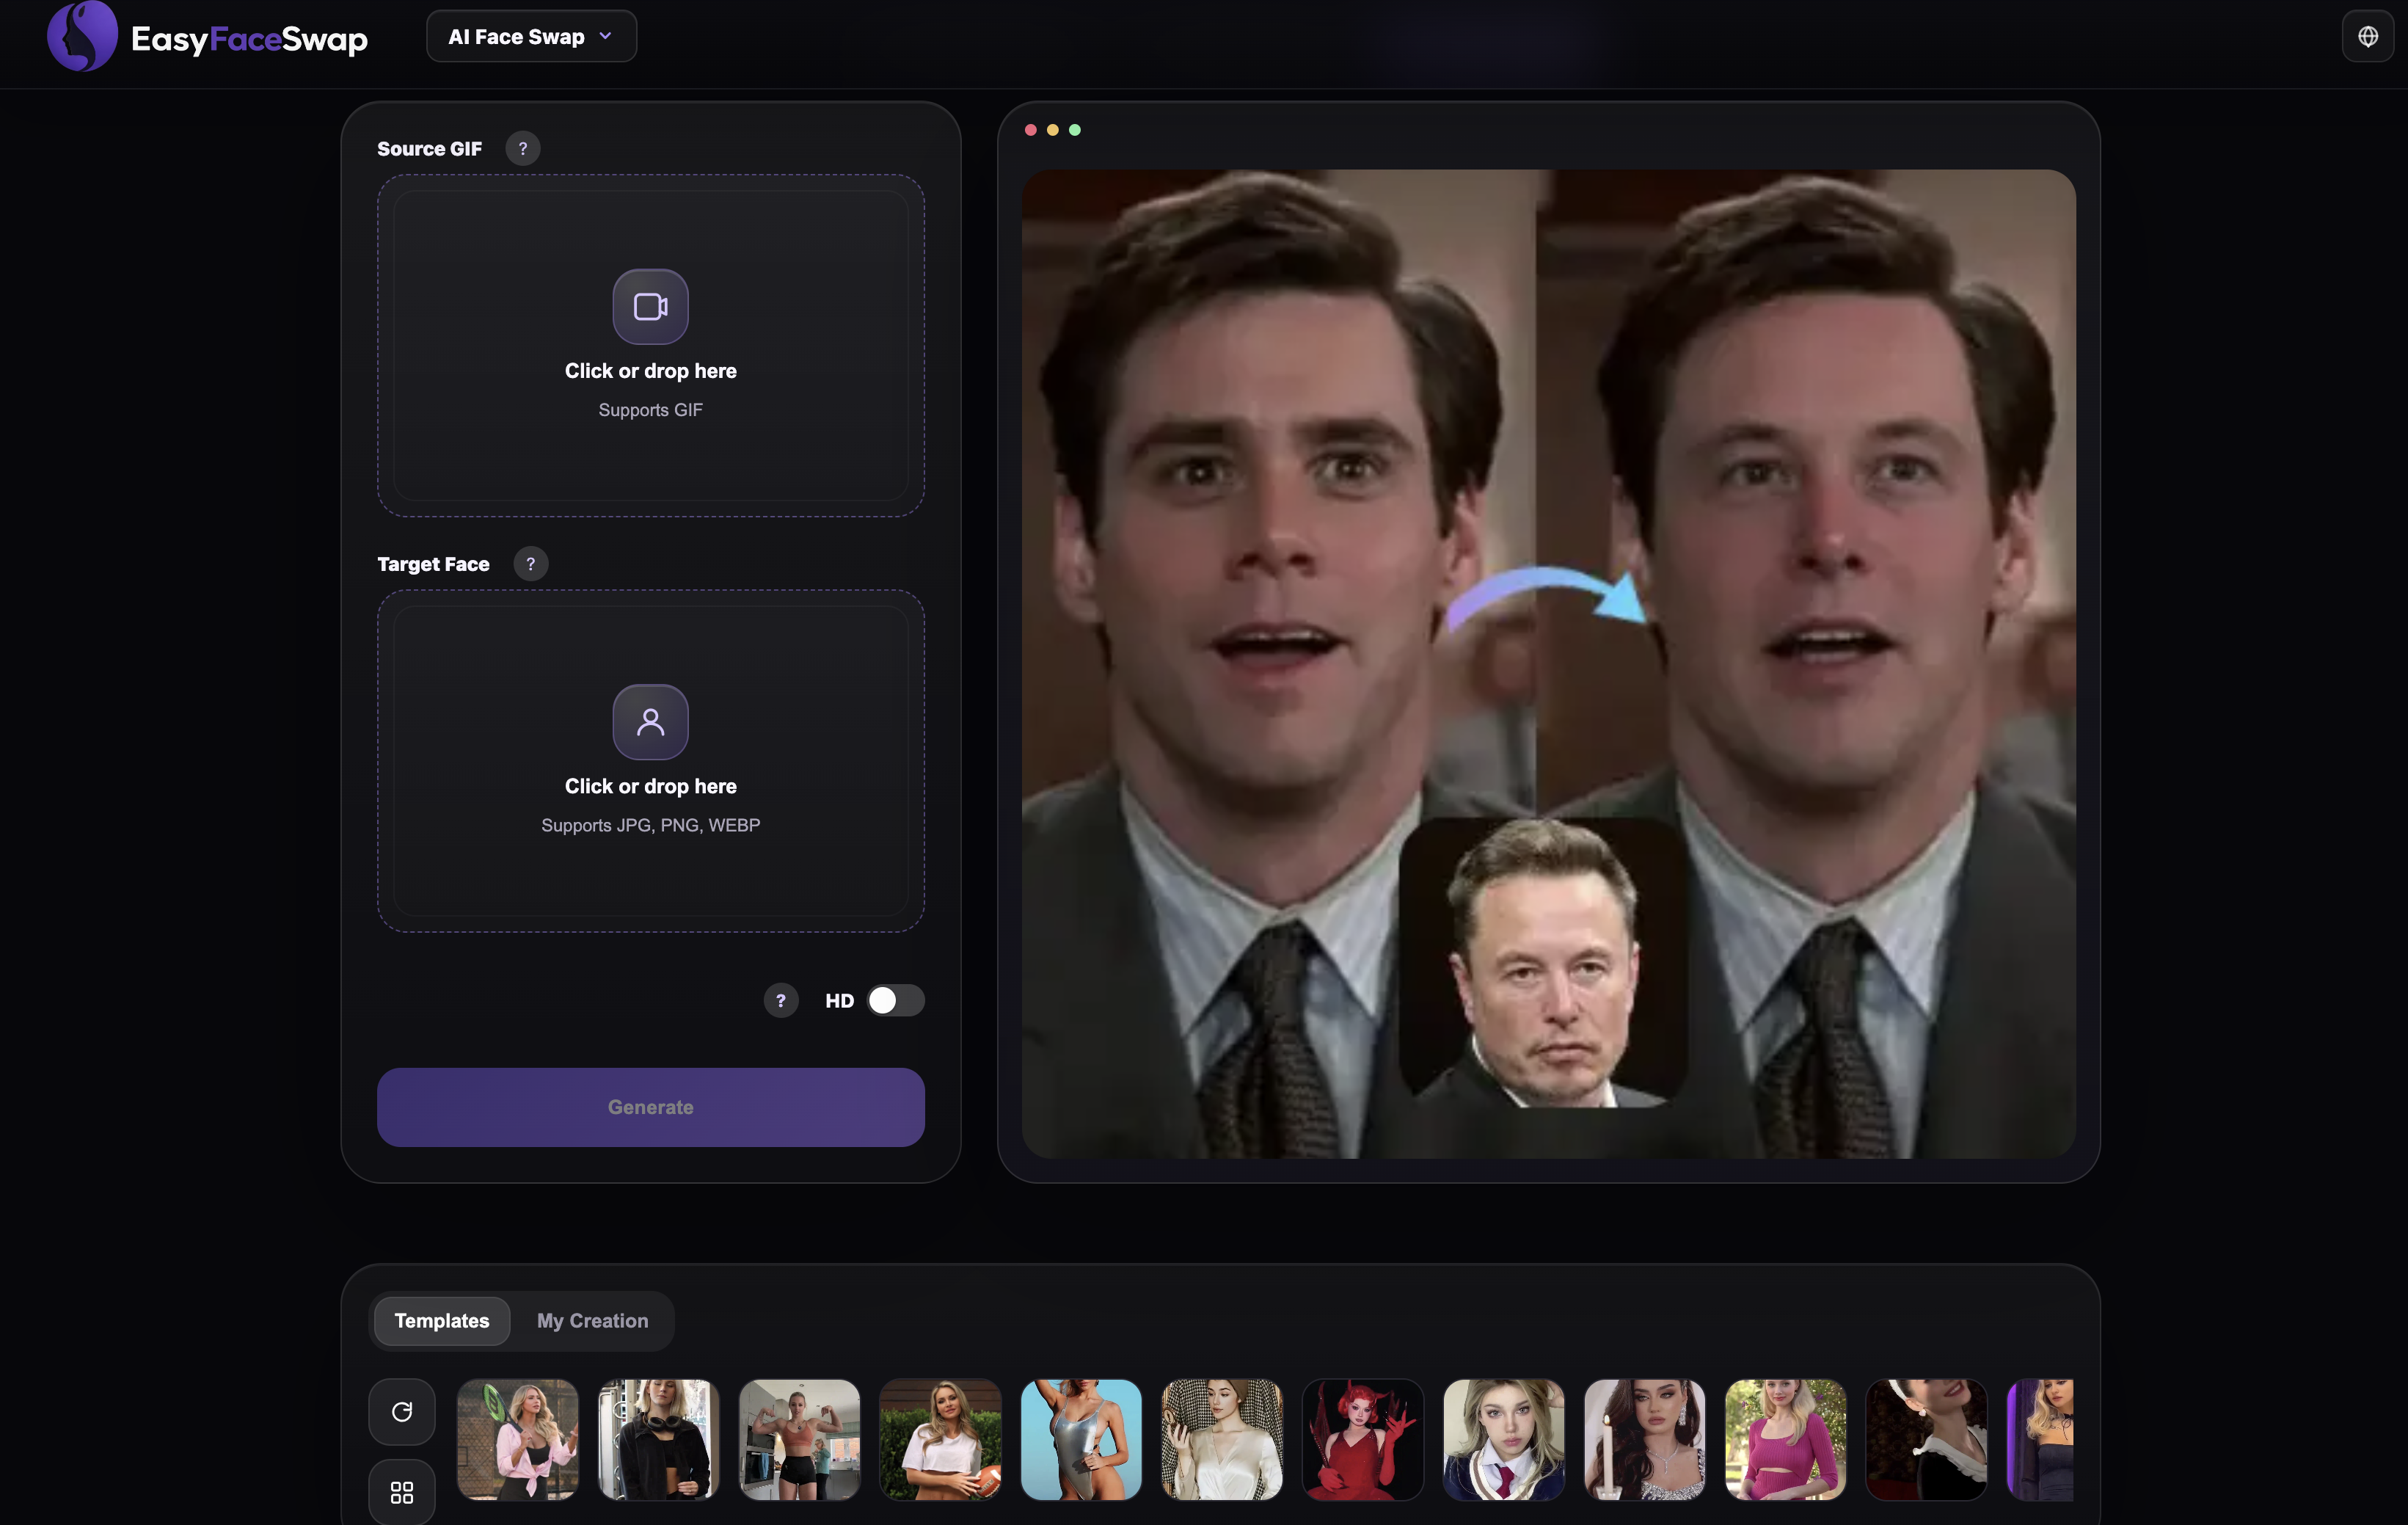2408x1525 pixels.
Task: Open the grid view icon for templates
Action: (x=402, y=1492)
